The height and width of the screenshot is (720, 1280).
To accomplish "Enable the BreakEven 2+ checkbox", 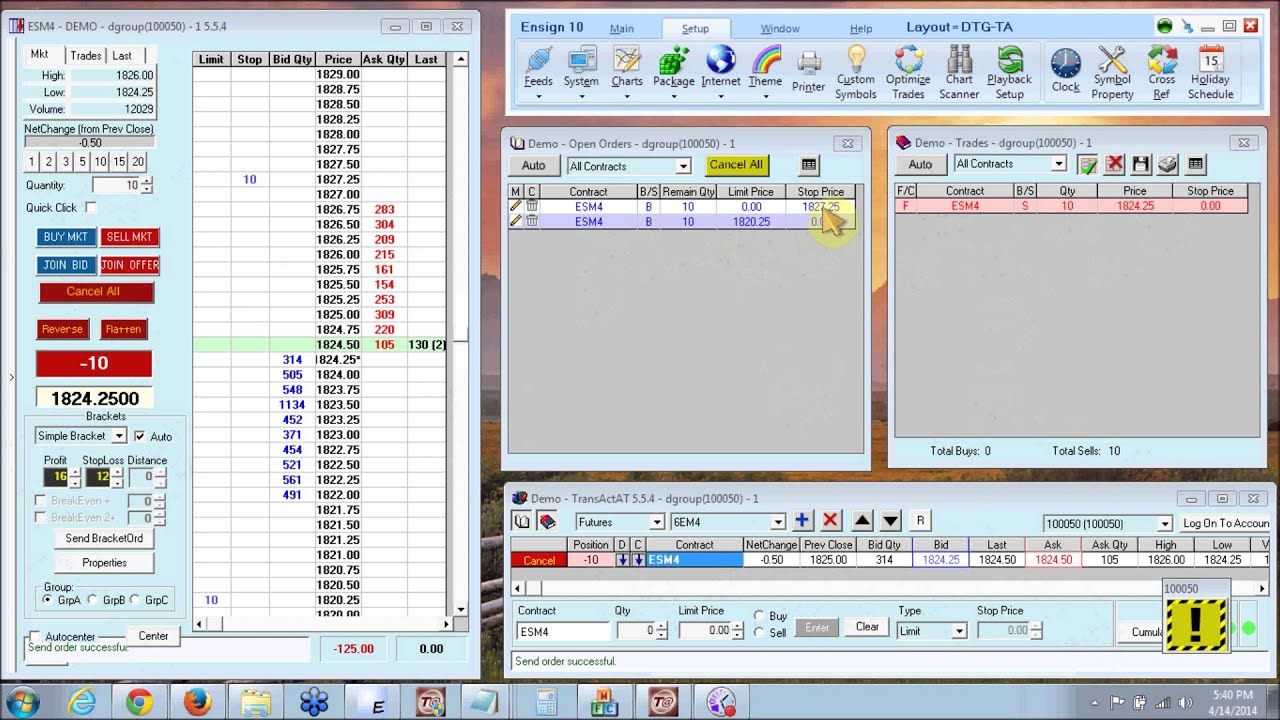I will tap(40, 517).
